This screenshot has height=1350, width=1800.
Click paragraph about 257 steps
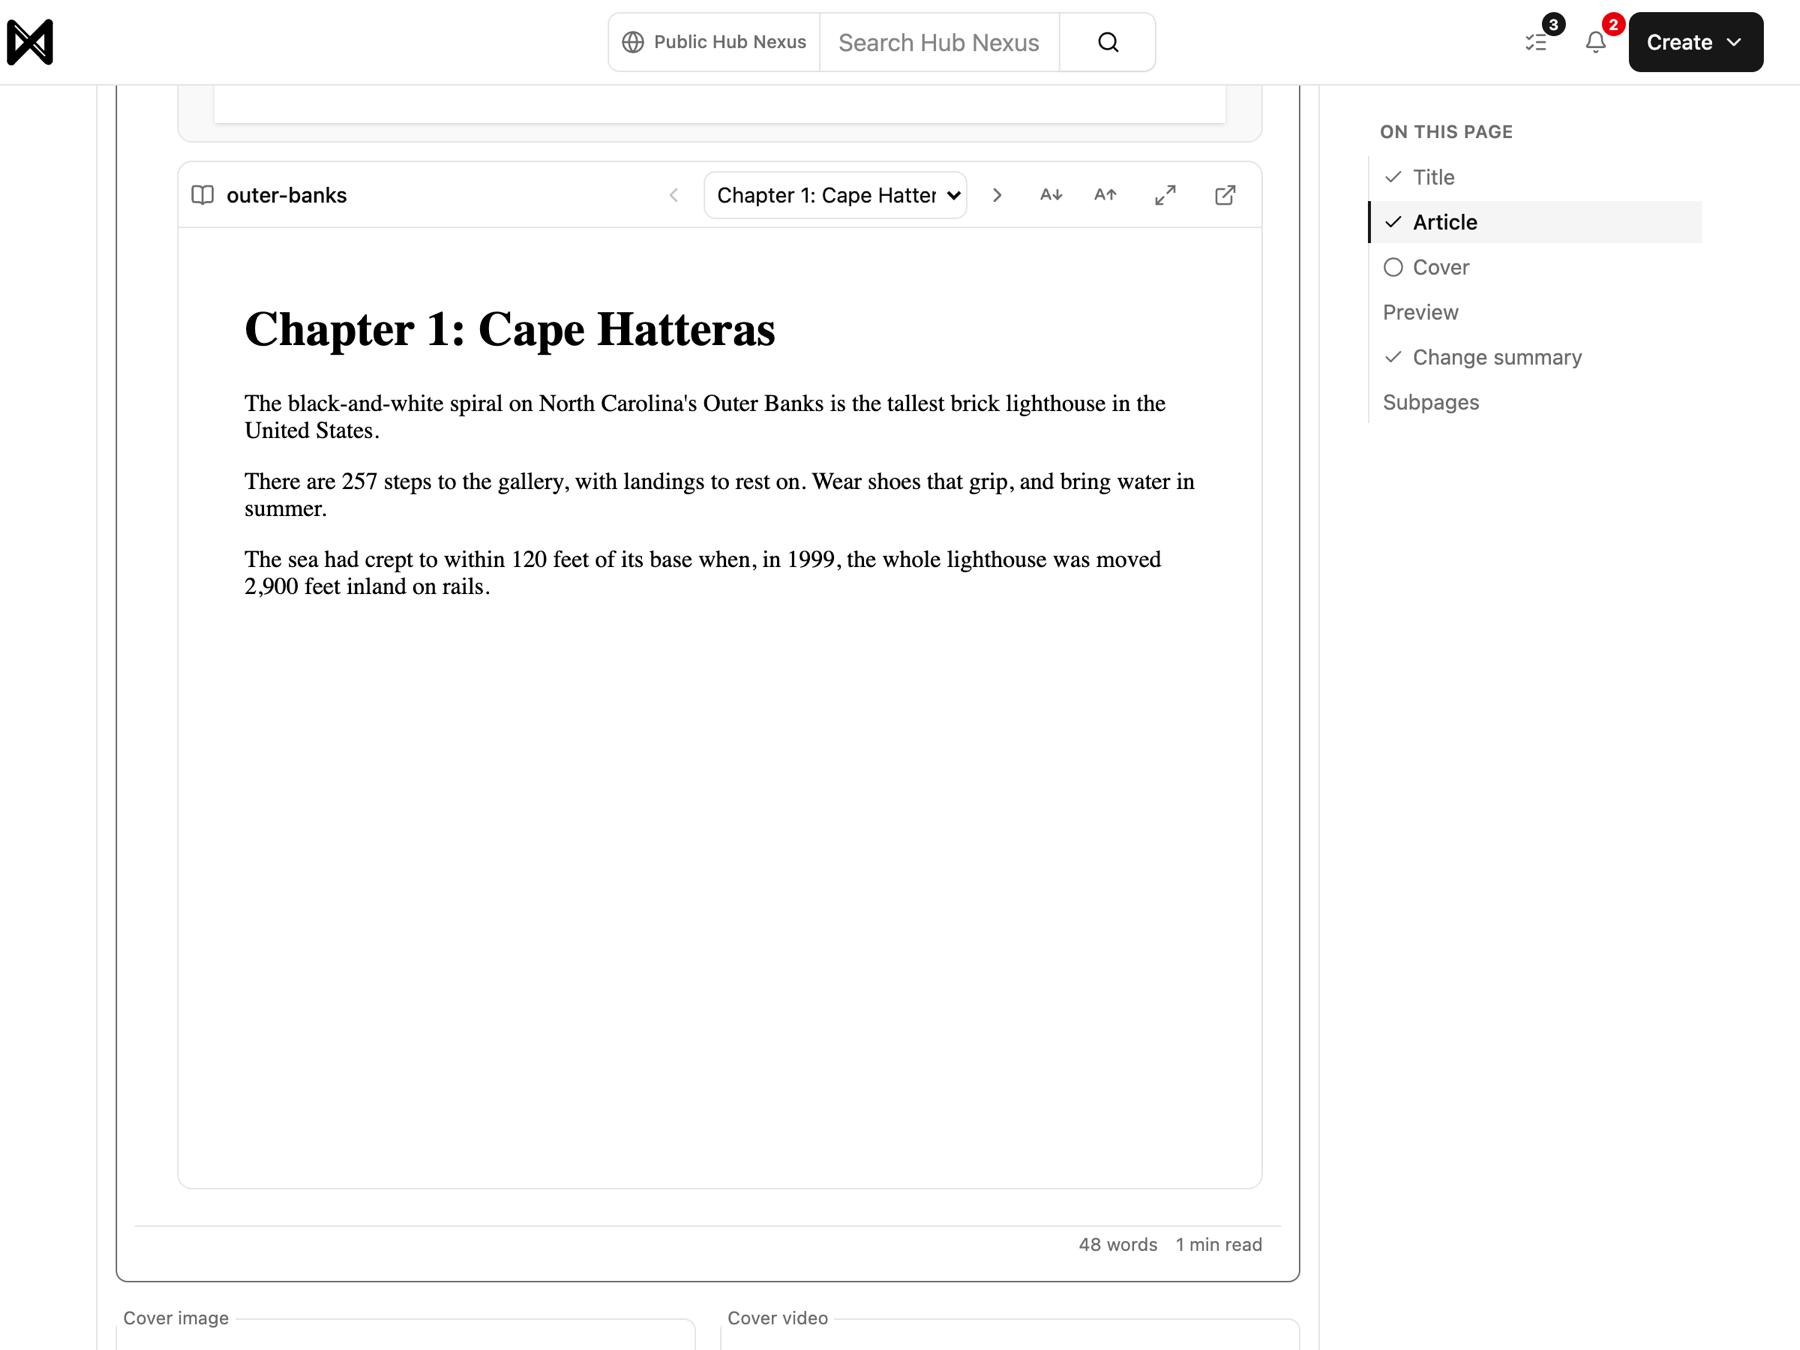coord(720,495)
